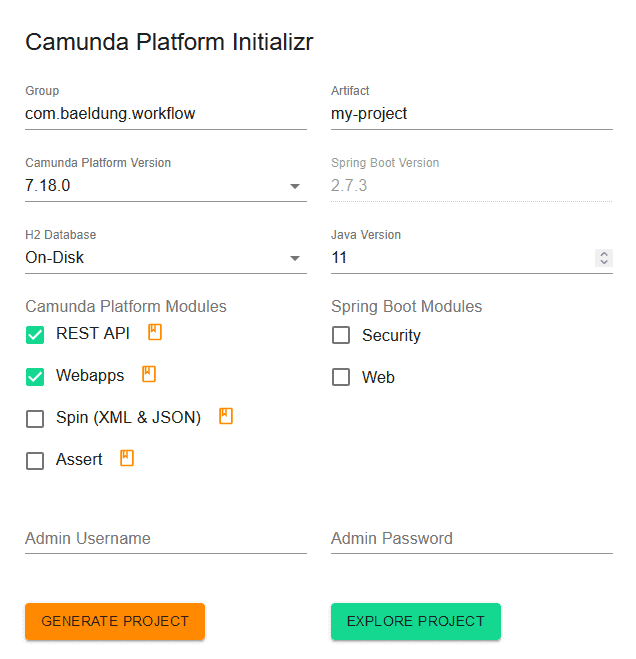The height and width of the screenshot is (659, 636).
Task: Check the Web Spring Boot module
Action: point(341,377)
